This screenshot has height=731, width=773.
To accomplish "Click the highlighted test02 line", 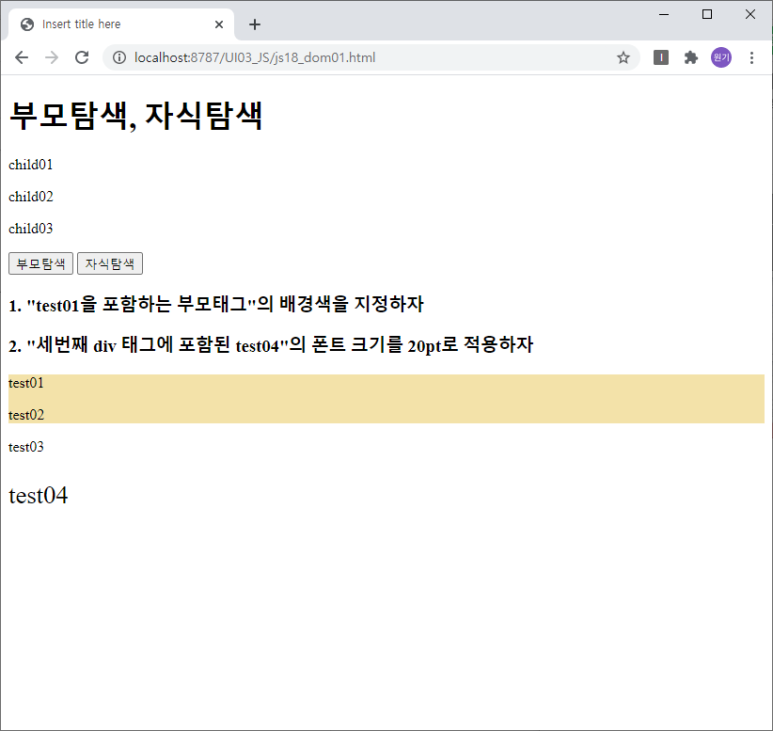I will coord(26,415).
